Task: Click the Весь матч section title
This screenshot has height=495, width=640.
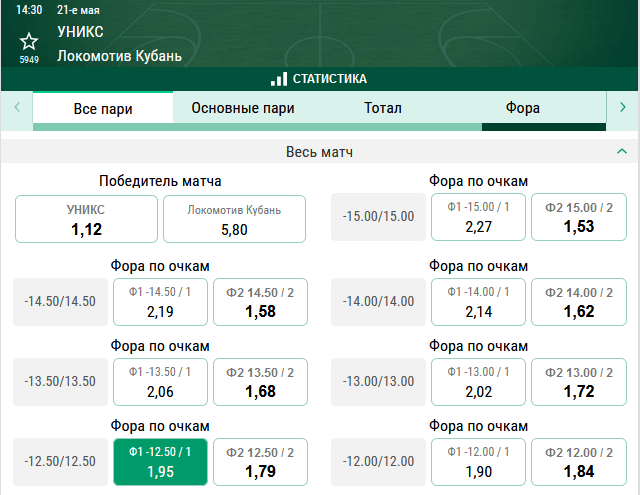Action: tap(320, 152)
